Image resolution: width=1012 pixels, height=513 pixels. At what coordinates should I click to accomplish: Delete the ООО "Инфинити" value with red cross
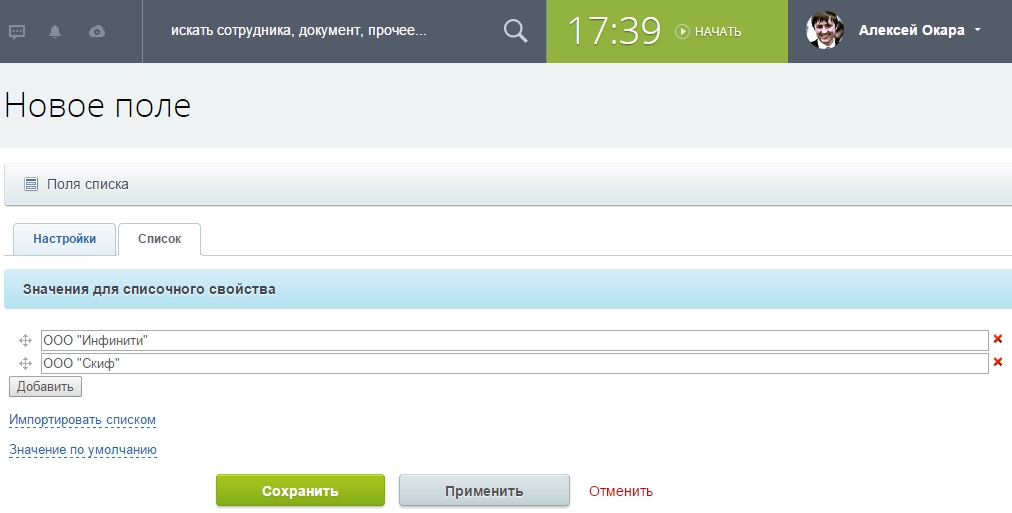(997, 340)
